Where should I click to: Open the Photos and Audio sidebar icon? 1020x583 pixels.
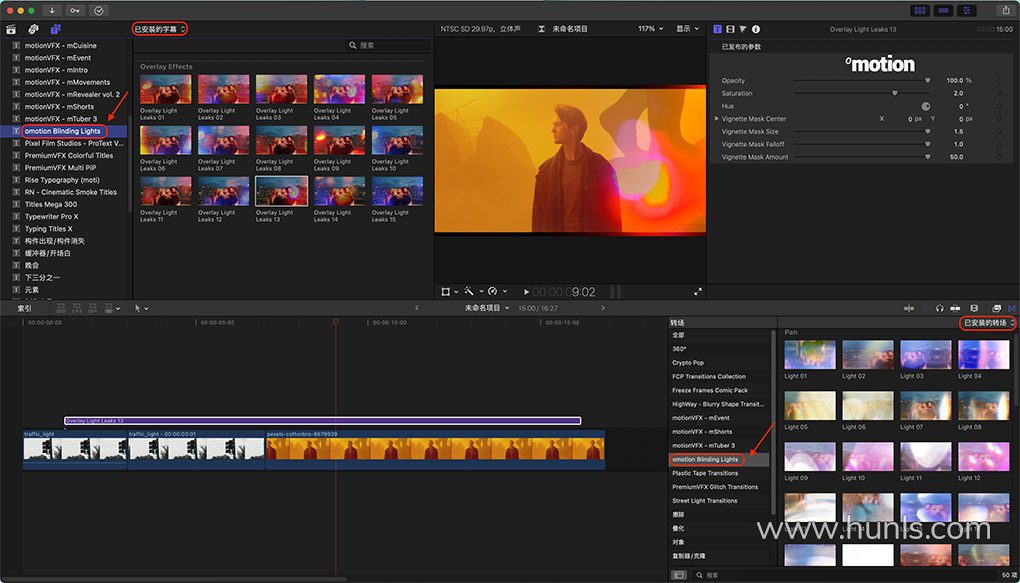(33, 29)
